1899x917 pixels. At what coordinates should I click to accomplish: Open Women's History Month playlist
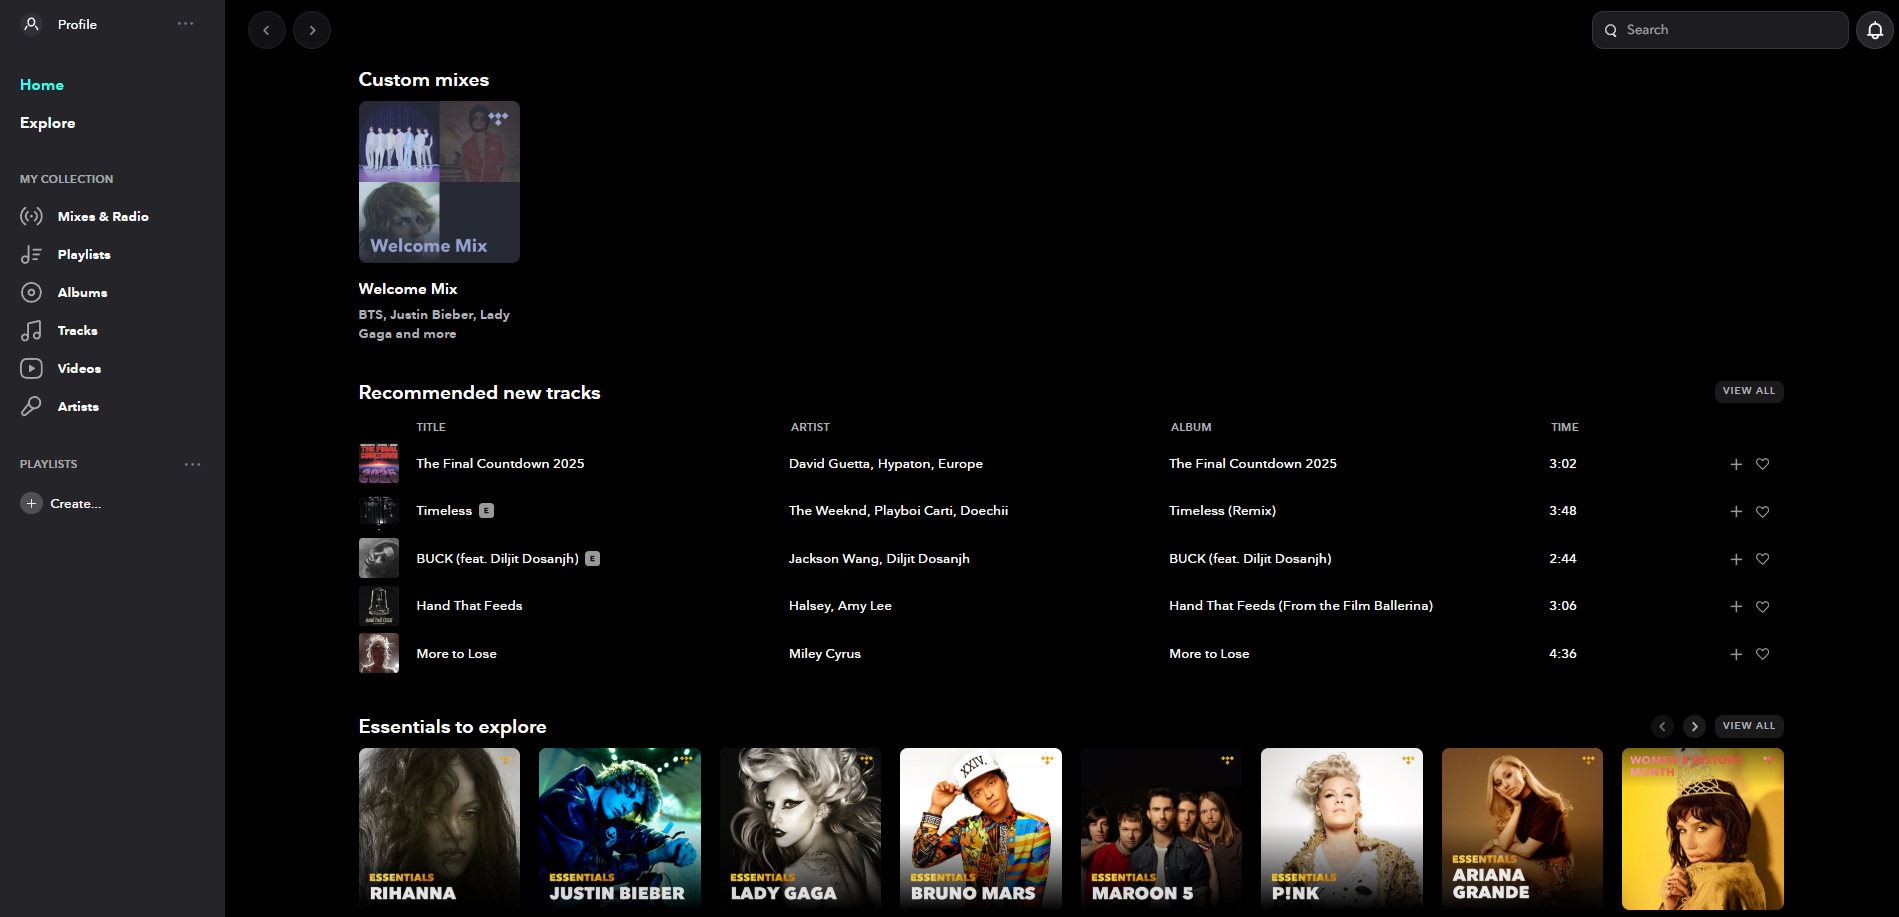pyautogui.click(x=1703, y=829)
